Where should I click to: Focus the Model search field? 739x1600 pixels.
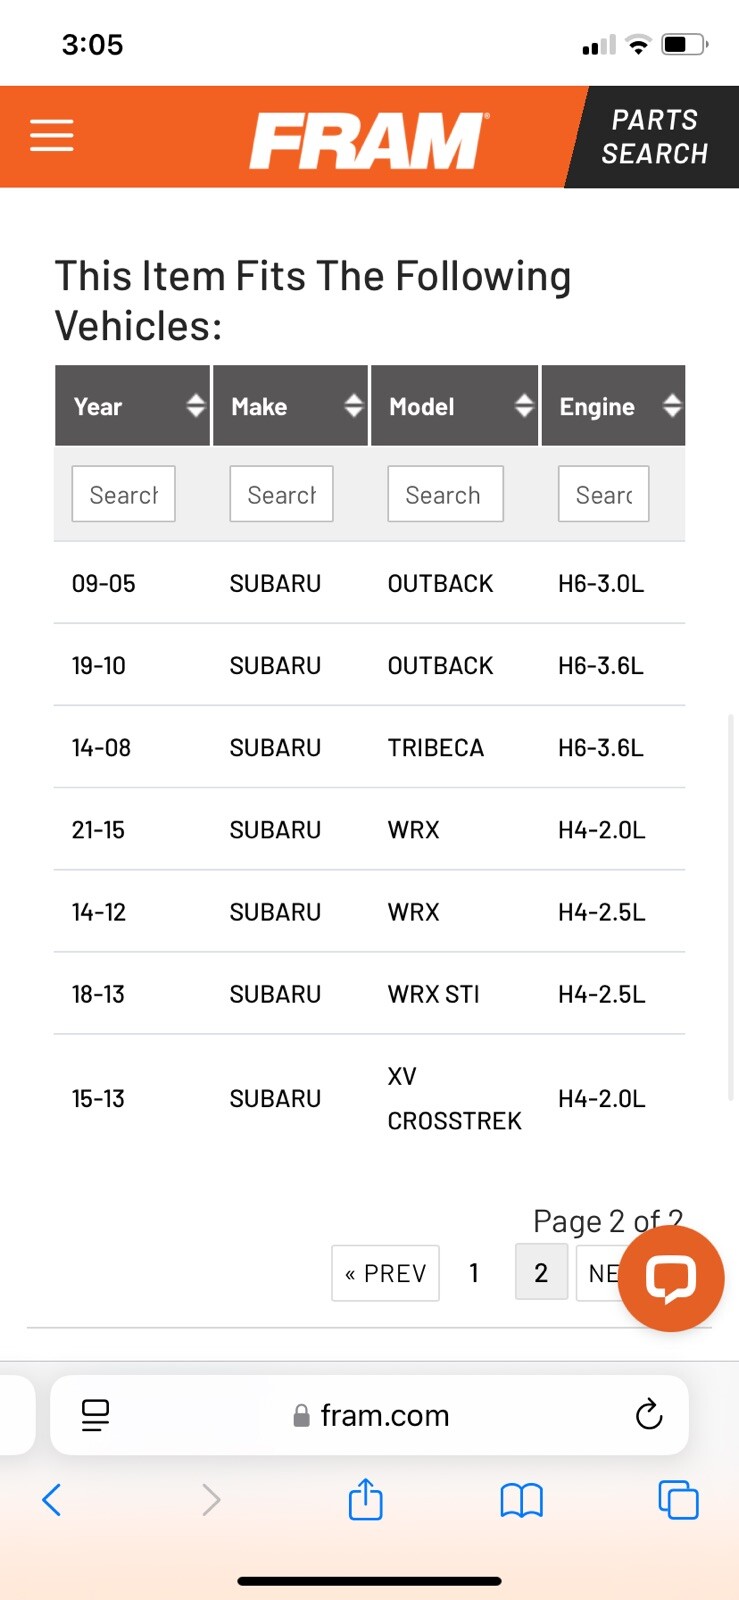click(x=445, y=494)
